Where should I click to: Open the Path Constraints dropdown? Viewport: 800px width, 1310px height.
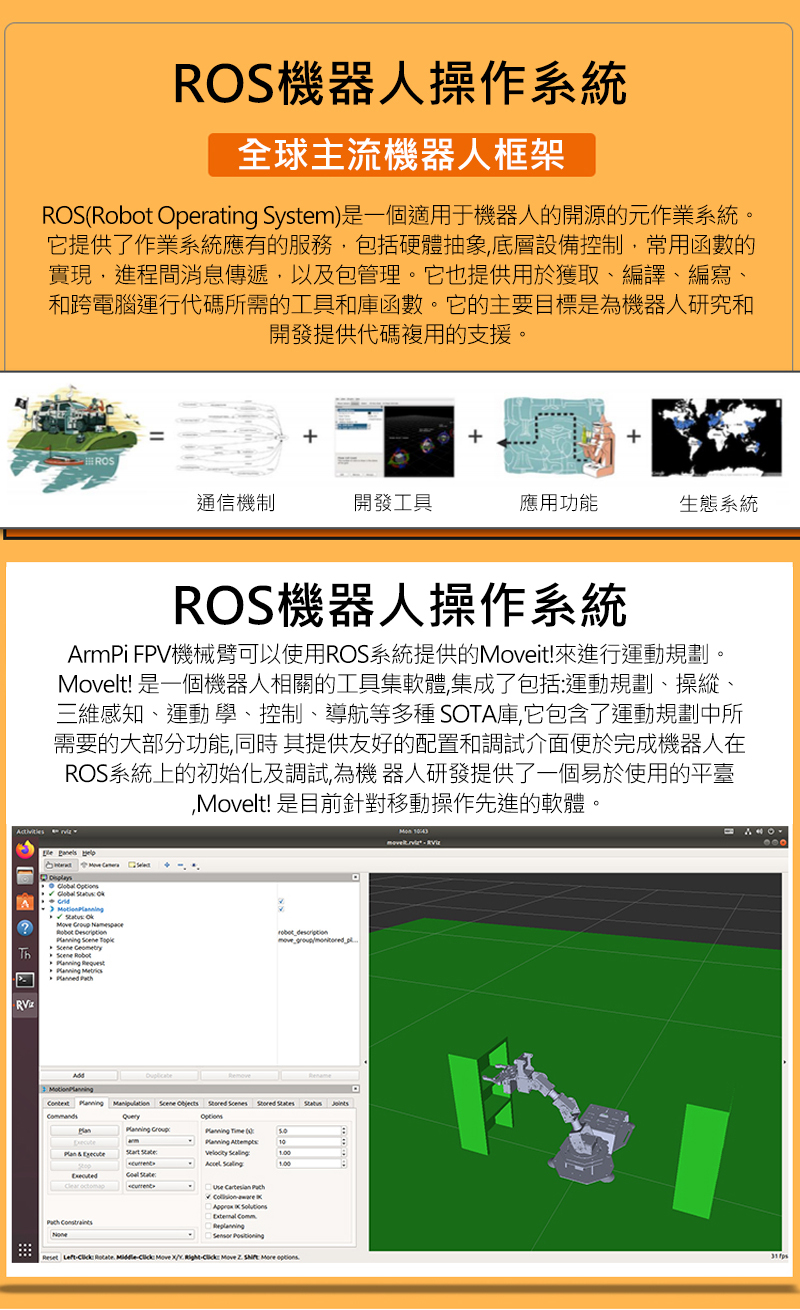click(x=120, y=1234)
